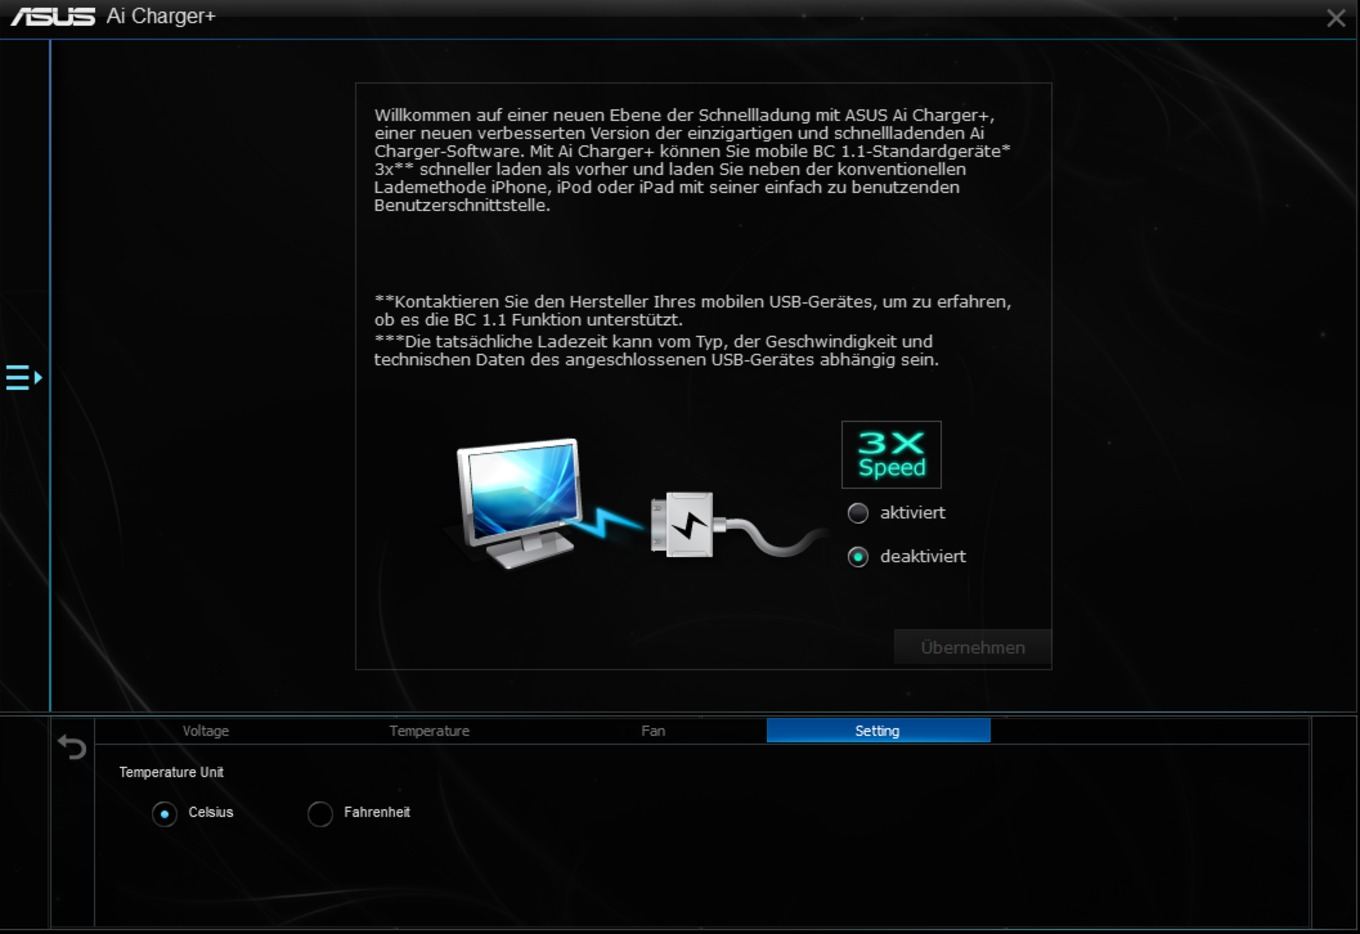Viewport: 1360px width, 934px height.
Task: Close the Ai Charger+ window
Action: pyautogui.click(x=1336, y=18)
